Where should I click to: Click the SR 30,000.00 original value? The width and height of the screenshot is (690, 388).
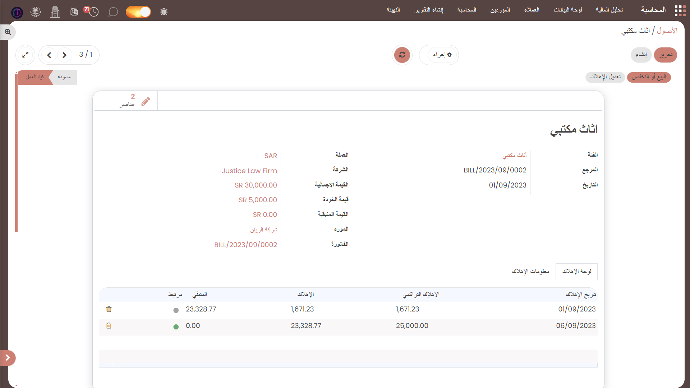[256, 185]
